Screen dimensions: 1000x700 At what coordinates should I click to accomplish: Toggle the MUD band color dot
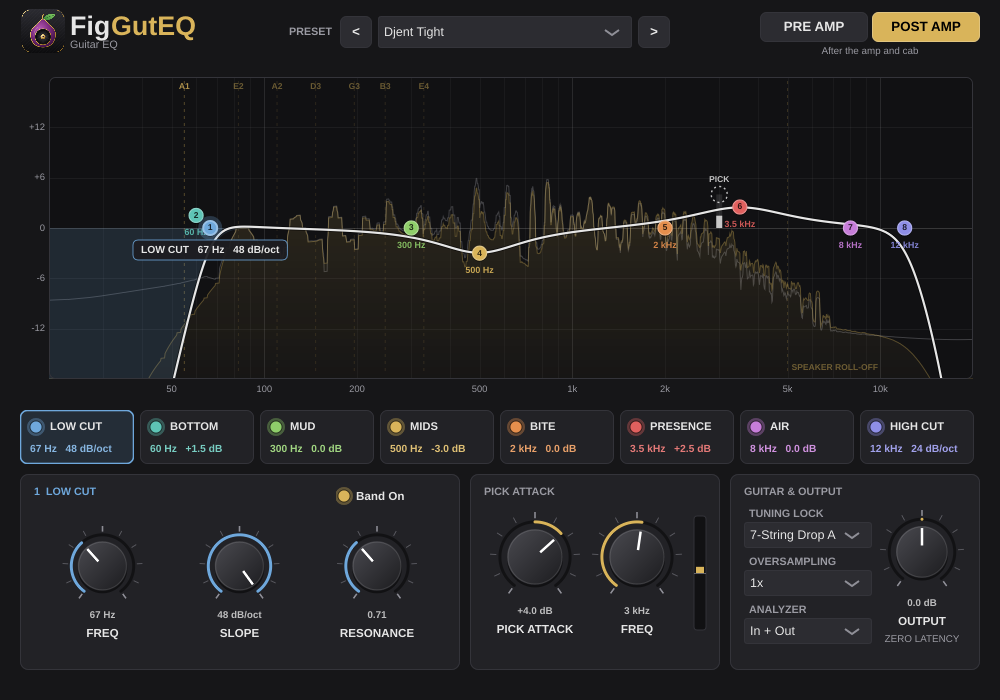tap(276, 427)
